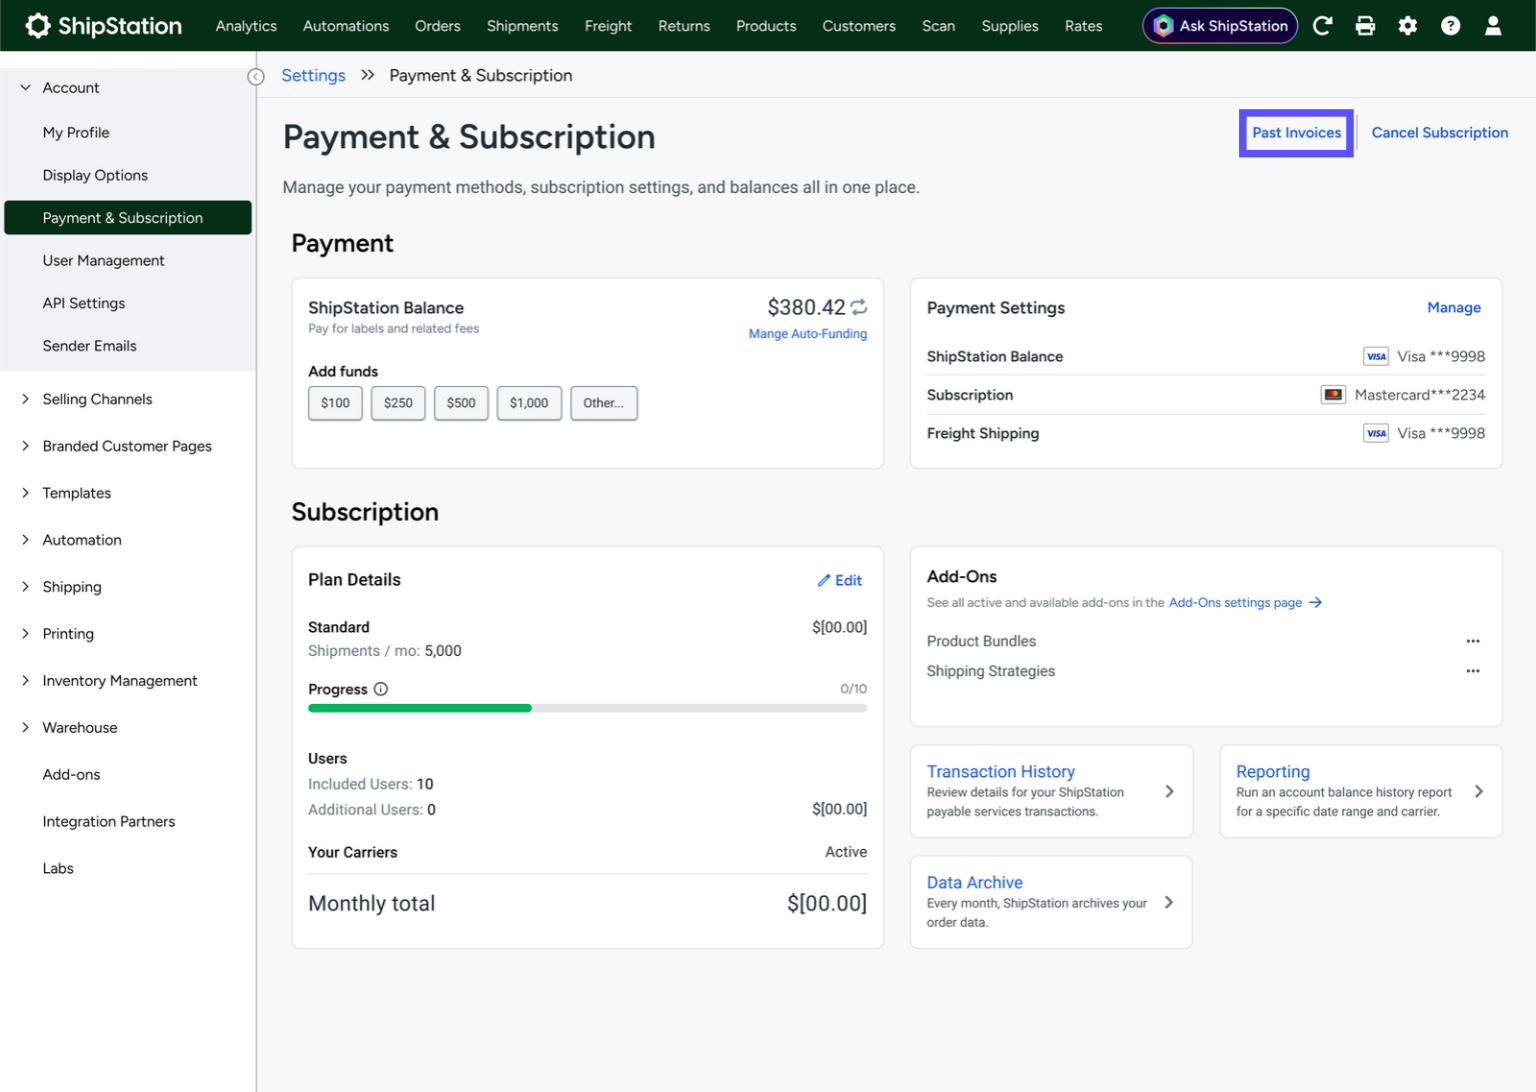The width and height of the screenshot is (1536, 1092).
Task: Add $100 funds
Action: 335,403
